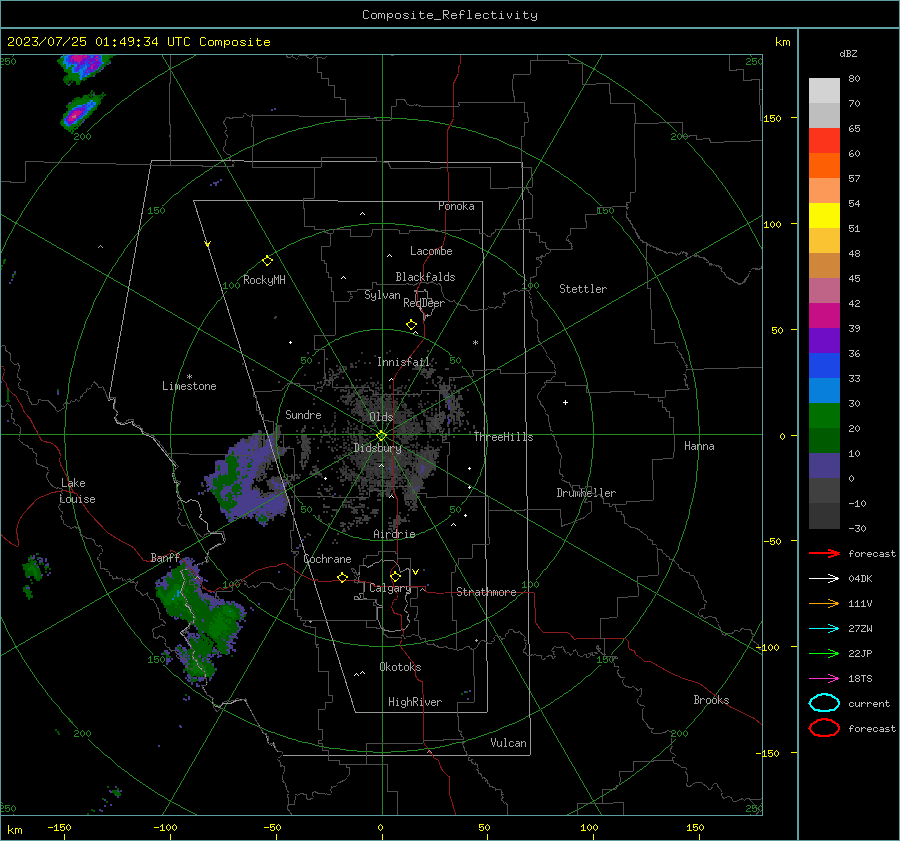Click the Drumheller label
The height and width of the screenshot is (841, 900).
click(586, 493)
